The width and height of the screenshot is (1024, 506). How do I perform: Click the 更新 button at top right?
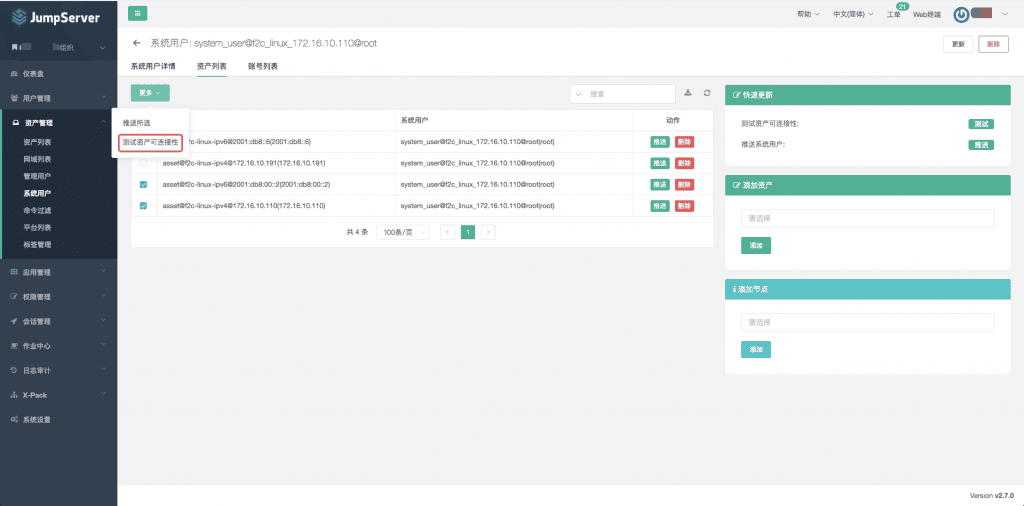(x=958, y=44)
